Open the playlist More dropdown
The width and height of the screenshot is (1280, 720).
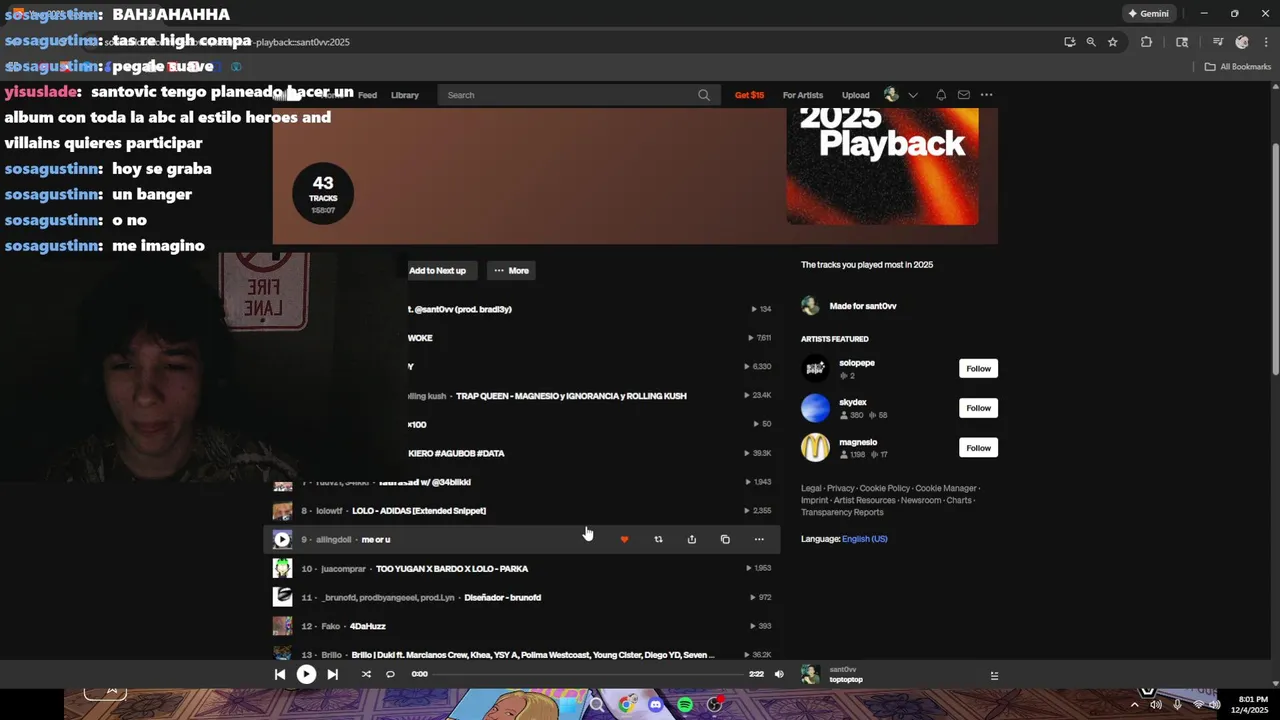511,271
